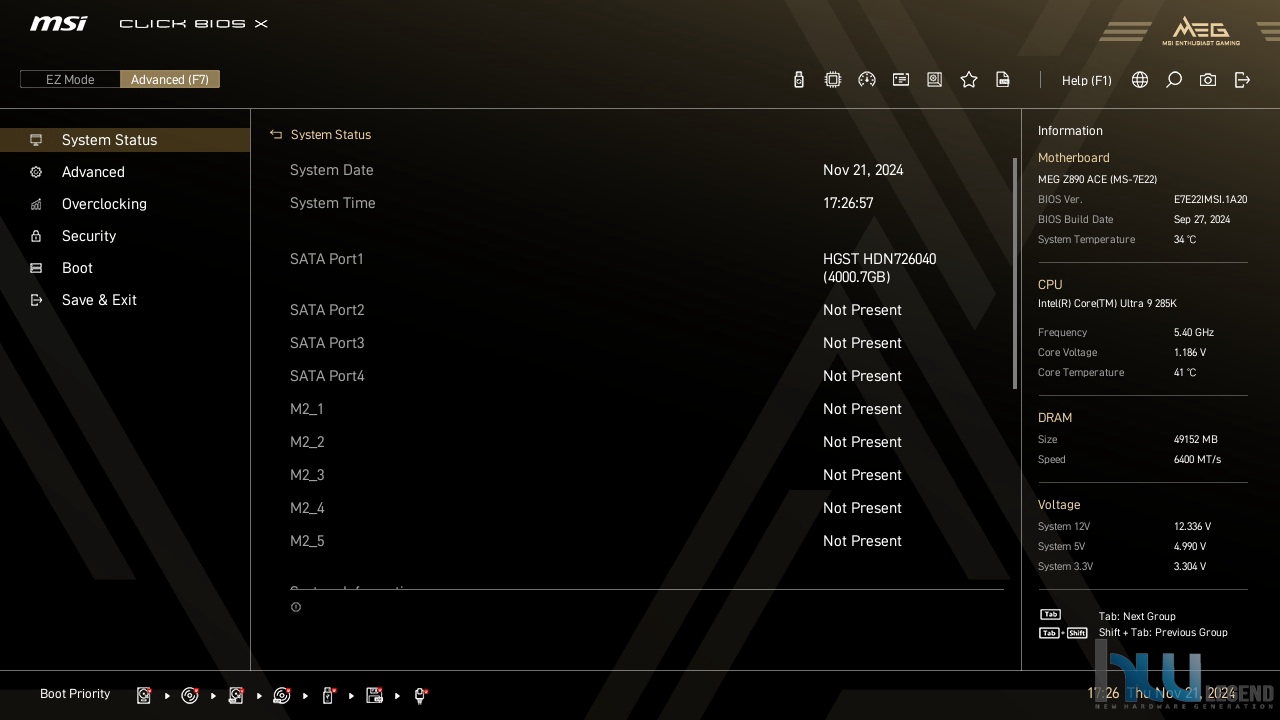Select the floppy disk boot priority icon
Image resolution: width=1280 pixels, height=720 pixels.
tap(375, 695)
